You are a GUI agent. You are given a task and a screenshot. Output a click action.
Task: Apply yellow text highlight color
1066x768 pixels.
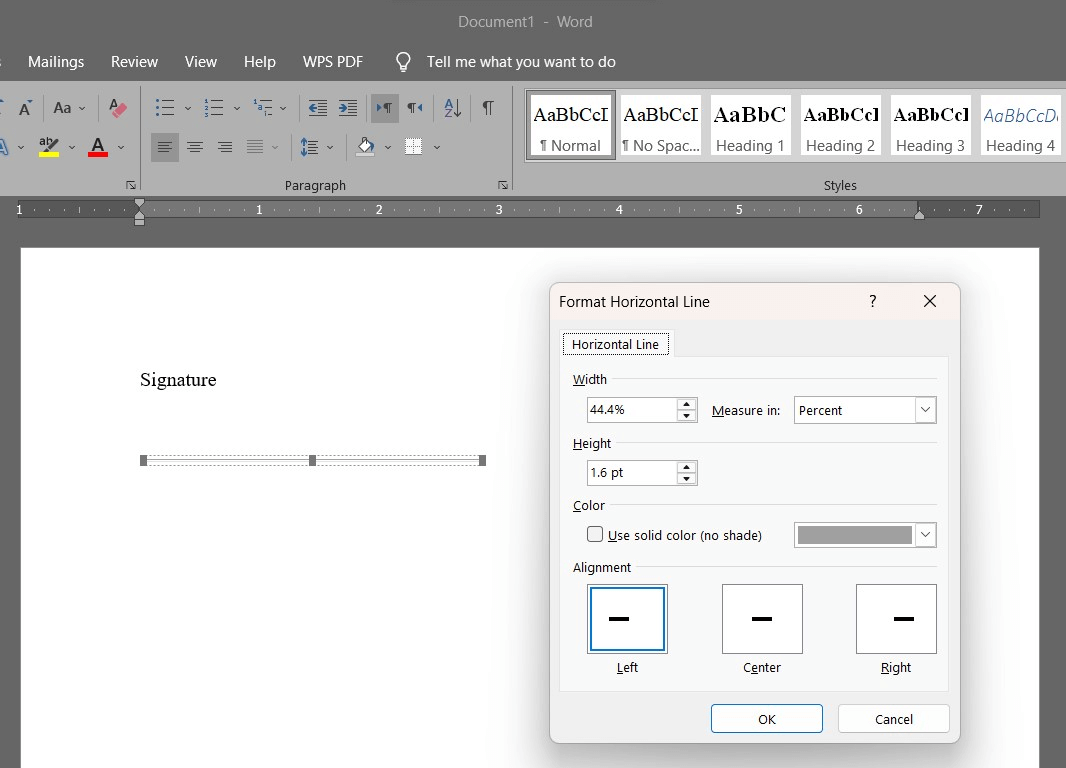47,146
